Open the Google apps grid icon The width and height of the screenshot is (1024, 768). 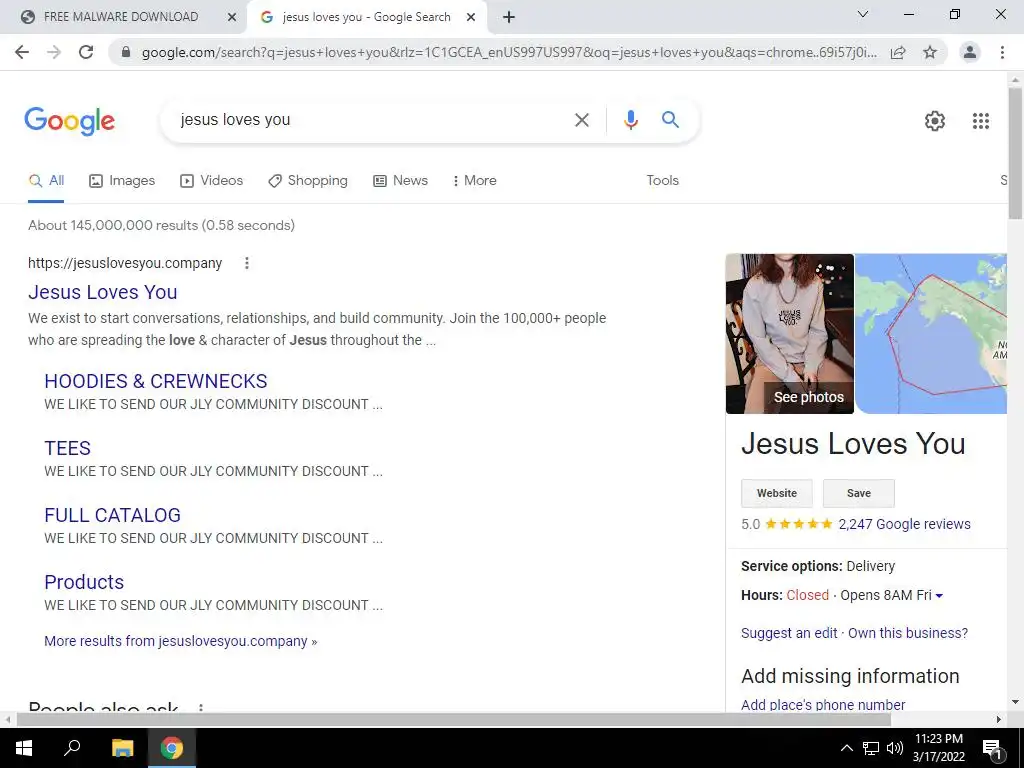(980, 121)
